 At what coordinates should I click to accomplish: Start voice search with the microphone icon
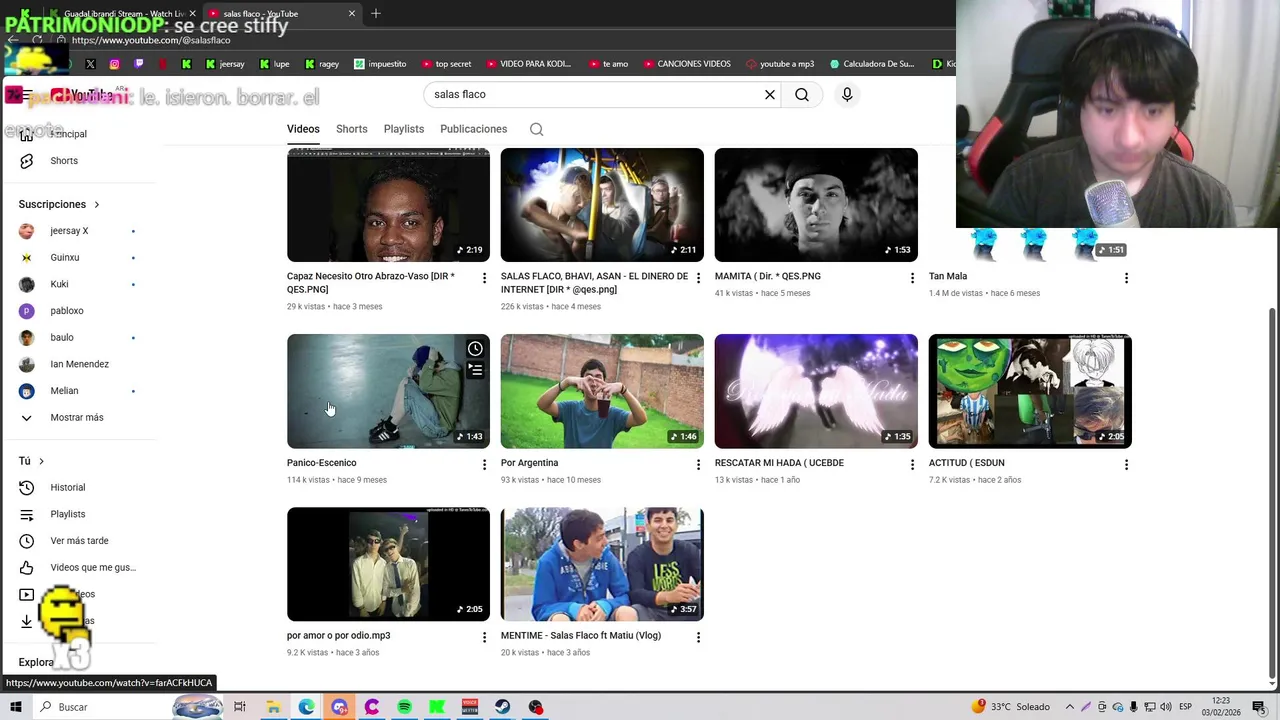pyautogui.click(x=847, y=94)
